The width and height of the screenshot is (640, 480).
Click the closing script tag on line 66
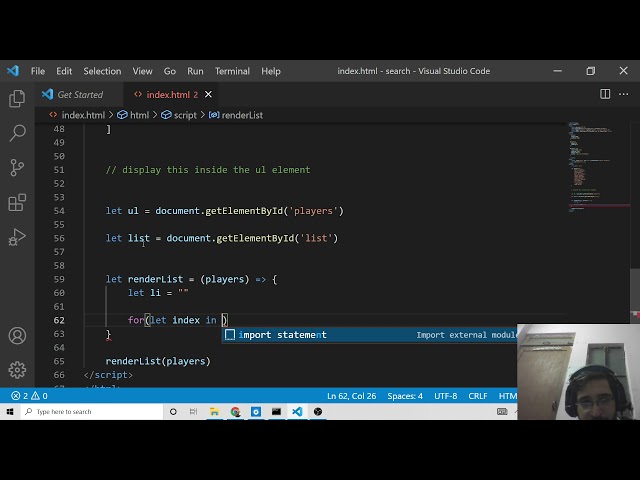tap(108, 375)
